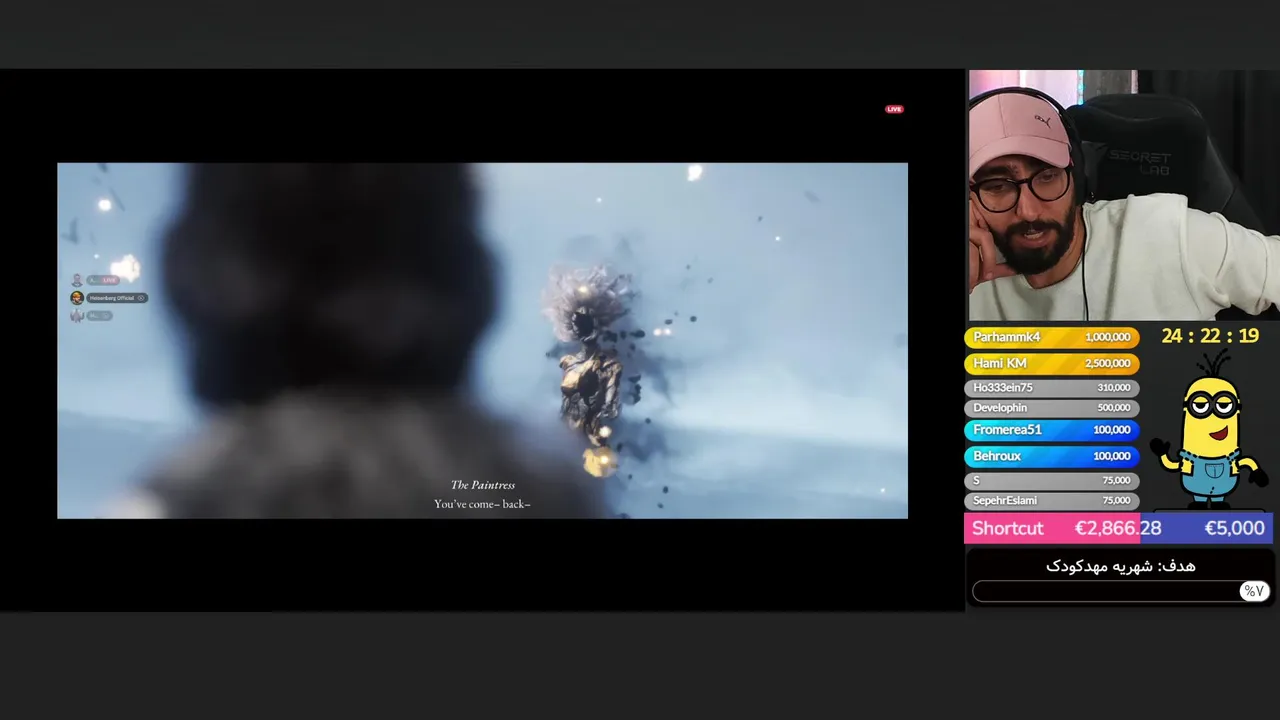
Task: Click the €2,866.28 raised amount
Action: pyautogui.click(x=1118, y=528)
